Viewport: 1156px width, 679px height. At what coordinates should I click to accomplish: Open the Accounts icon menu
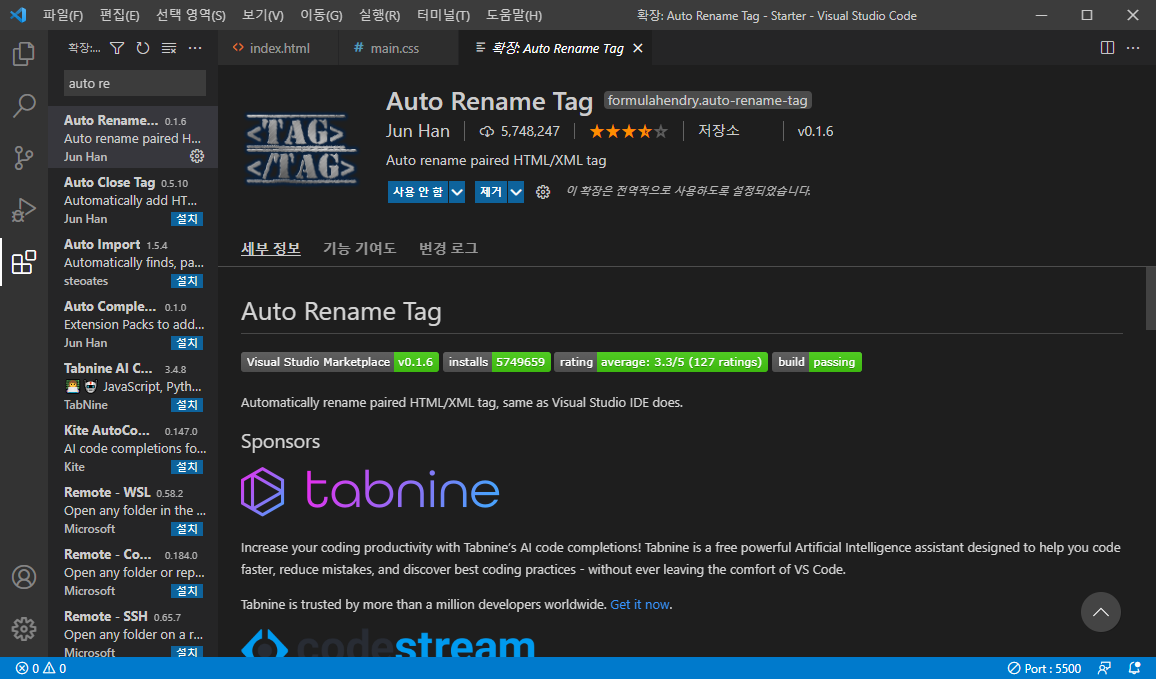click(x=24, y=577)
